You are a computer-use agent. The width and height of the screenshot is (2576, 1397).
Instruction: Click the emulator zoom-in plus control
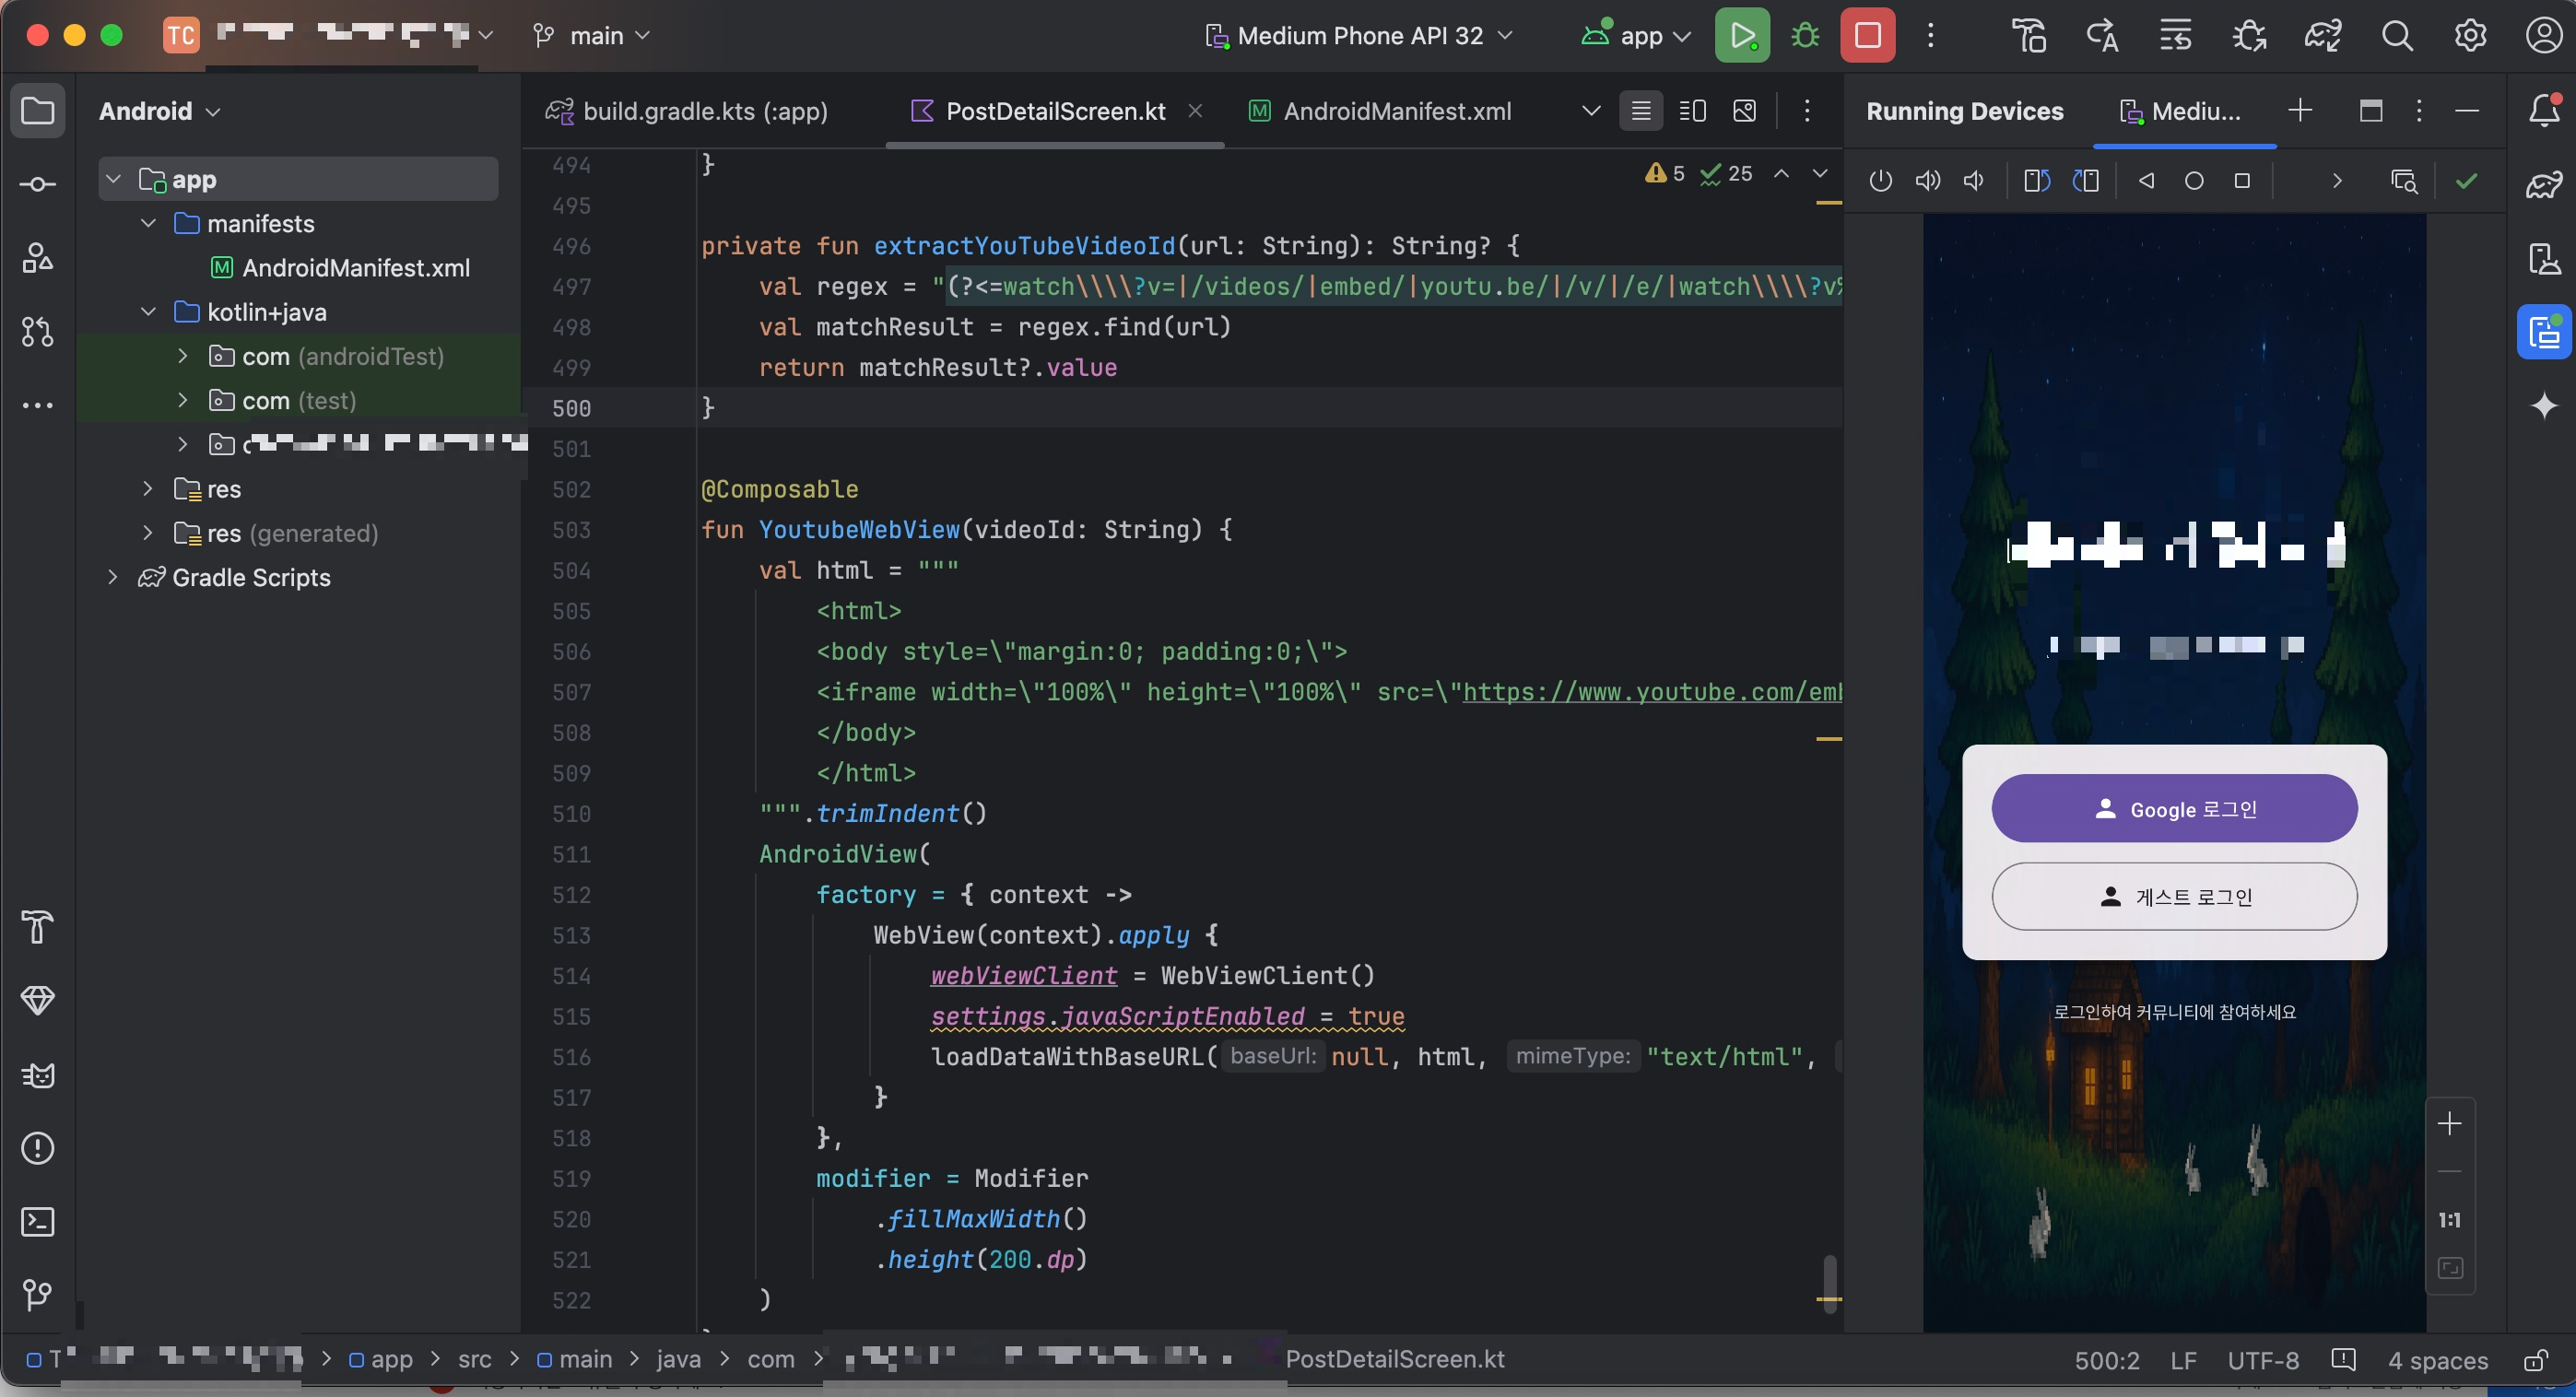pyautogui.click(x=2449, y=1124)
